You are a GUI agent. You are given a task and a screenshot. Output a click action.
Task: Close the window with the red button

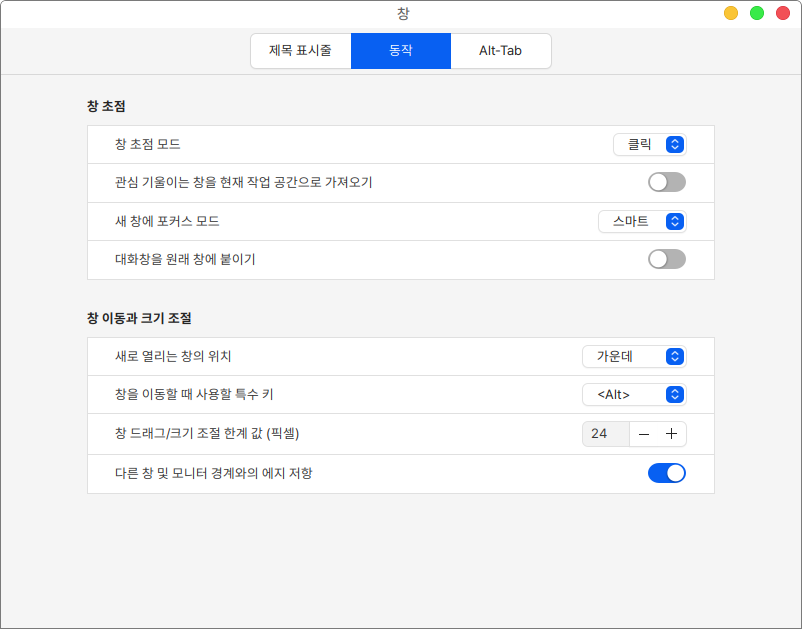pyautogui.click(x=783, y=13)
